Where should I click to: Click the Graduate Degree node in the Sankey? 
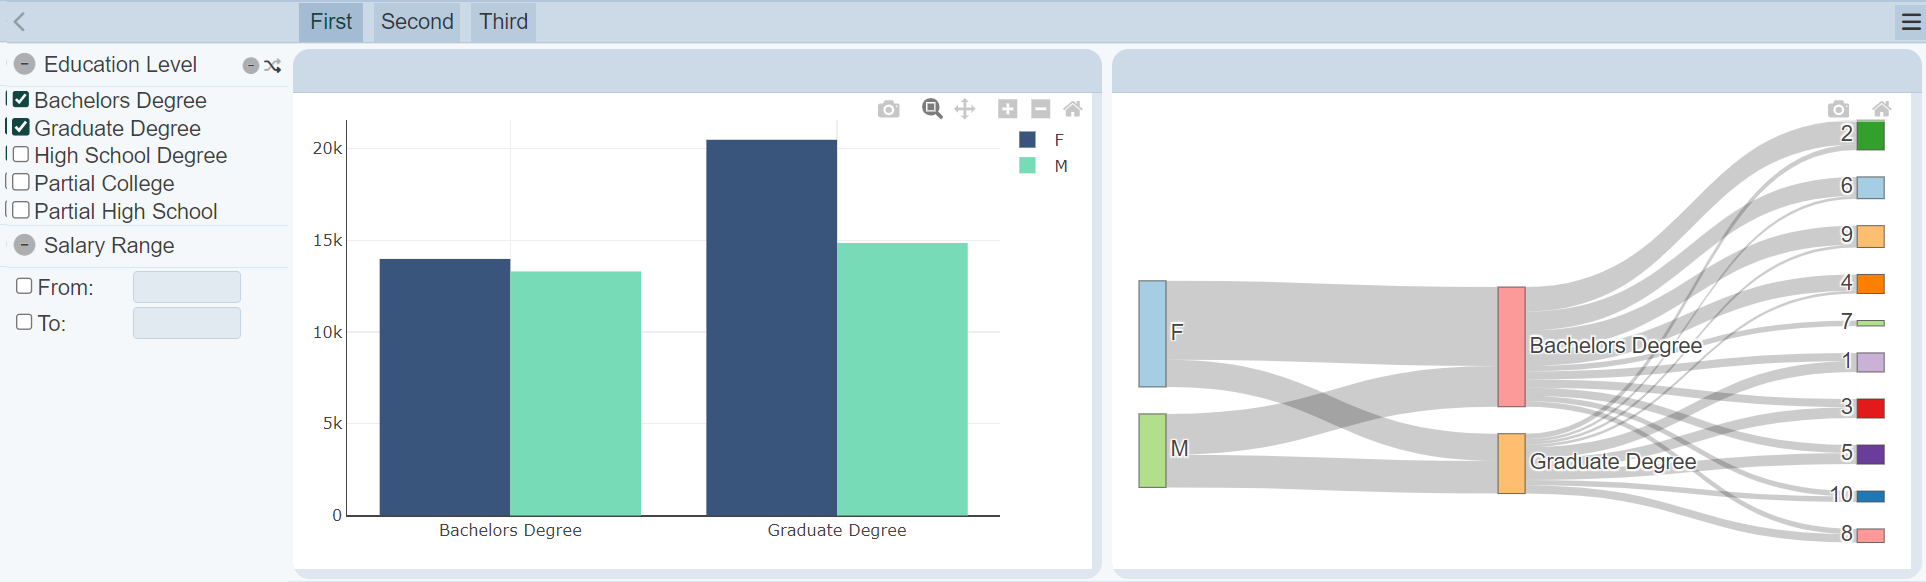point(1511,462)
